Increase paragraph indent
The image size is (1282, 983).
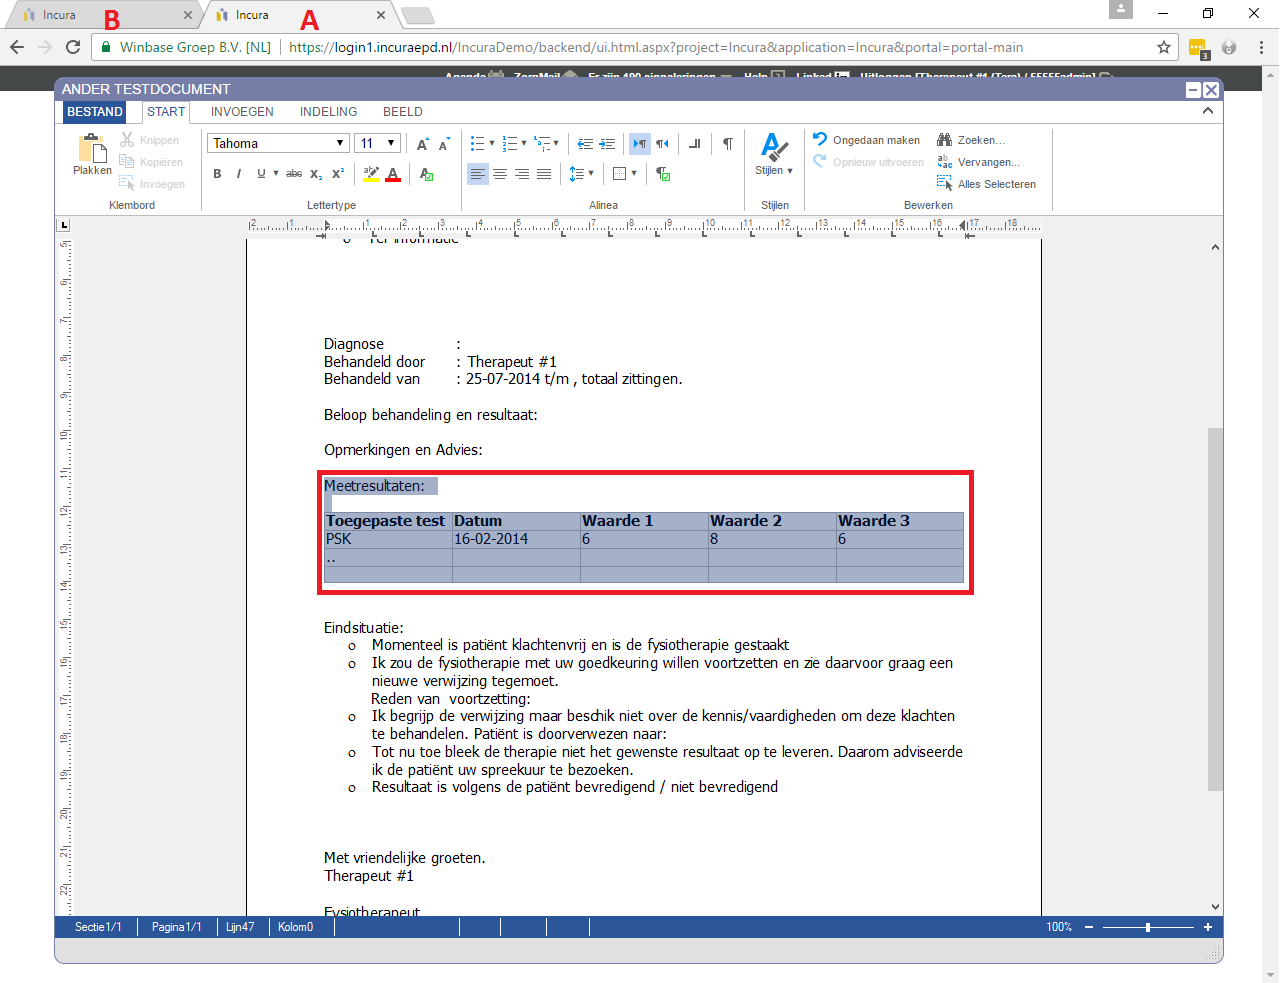tap(607, 144)
